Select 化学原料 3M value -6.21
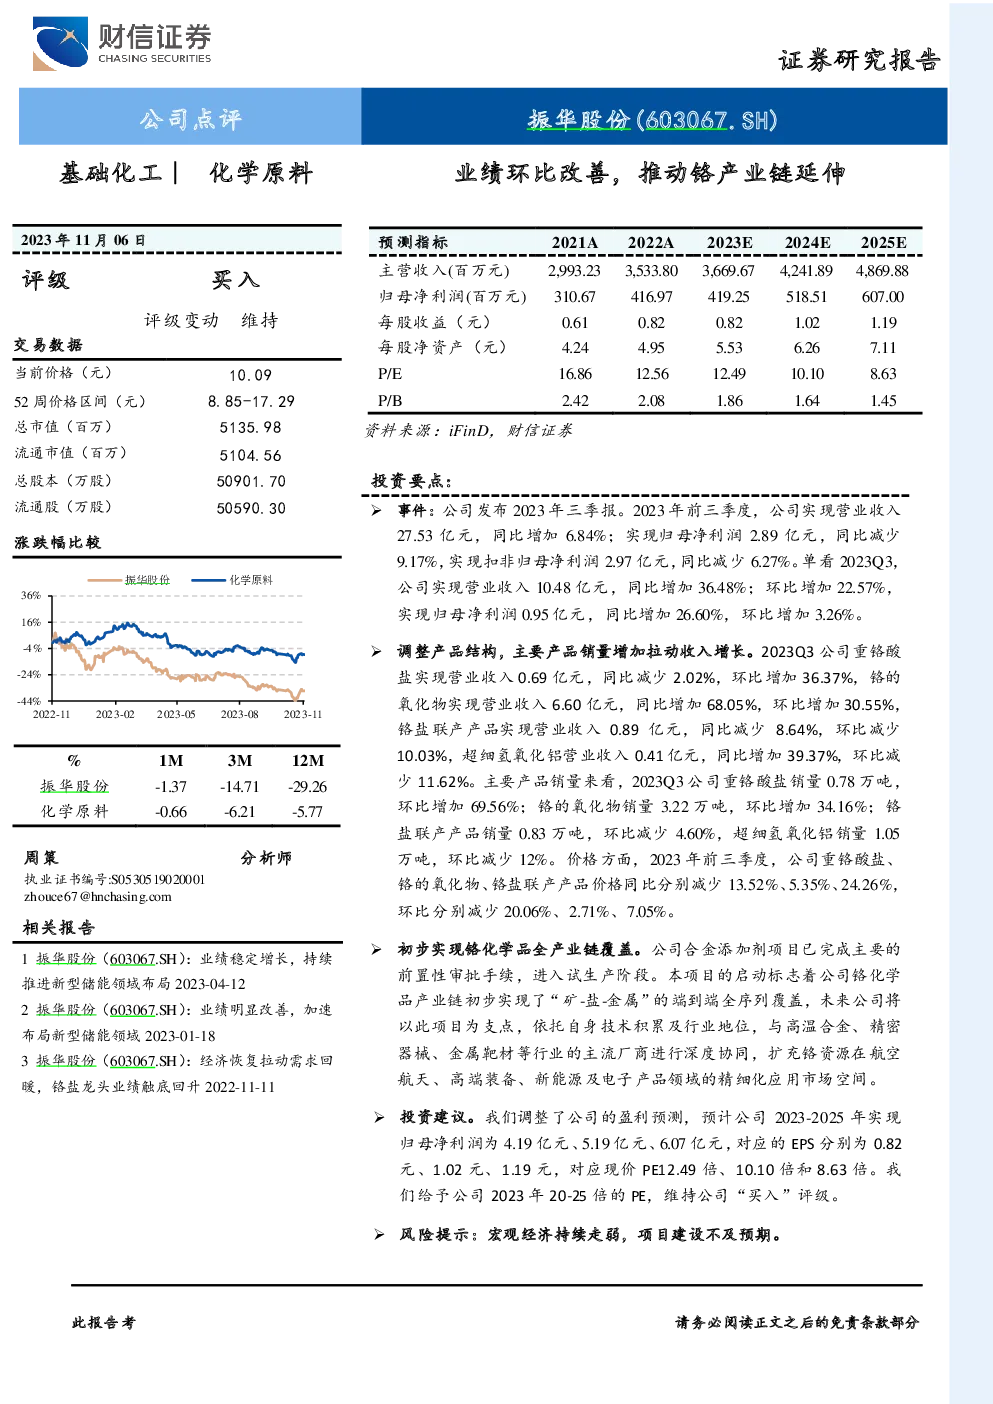The height and width of the screenshot is (1404, 993). click(x=240, y=812)
